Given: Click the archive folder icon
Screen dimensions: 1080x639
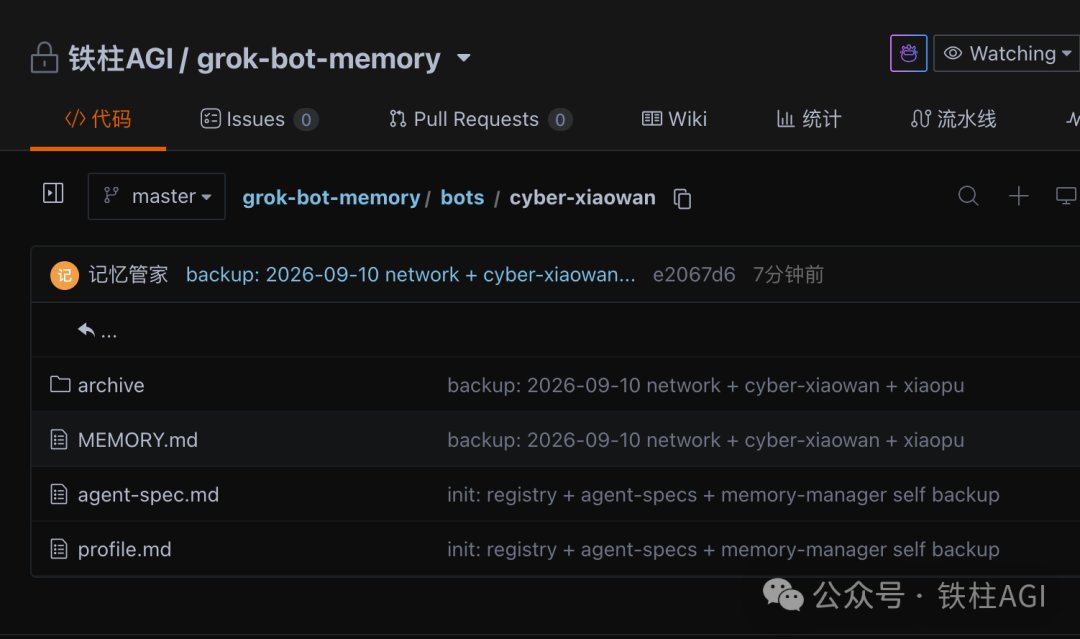Looking at the screenshot, I should [60, 384].
